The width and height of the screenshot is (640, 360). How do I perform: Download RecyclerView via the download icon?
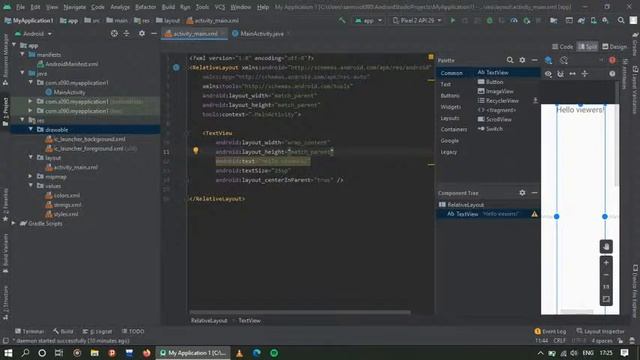535,100
